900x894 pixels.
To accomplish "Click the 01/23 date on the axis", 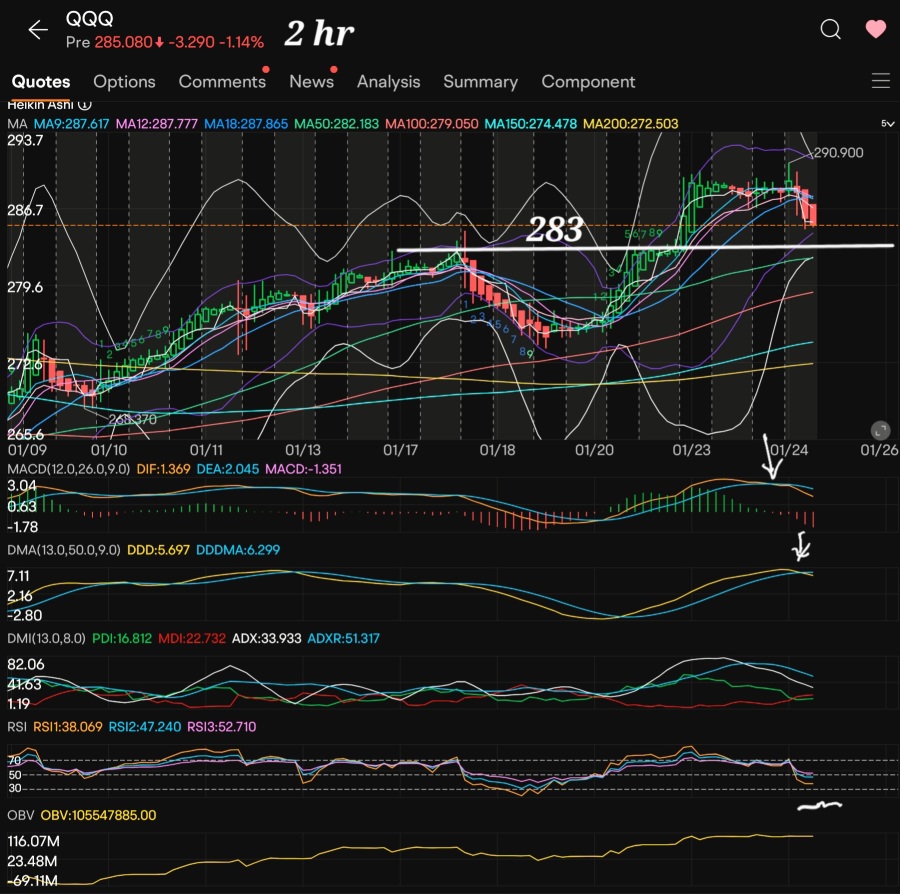I will click(x=691, y=449).
